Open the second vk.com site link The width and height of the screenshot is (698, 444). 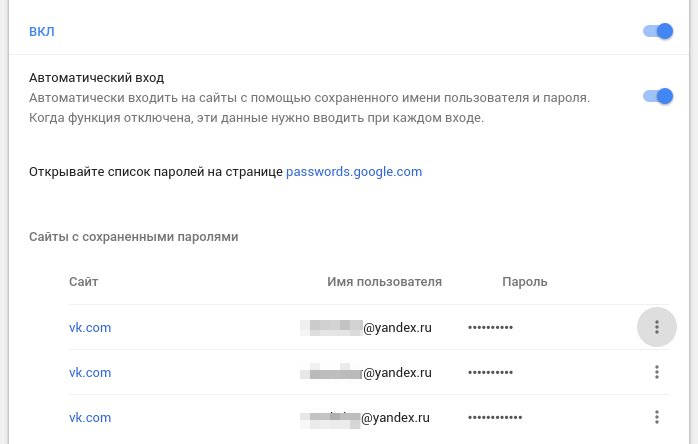pyautogui.click(x=89, y=372)
